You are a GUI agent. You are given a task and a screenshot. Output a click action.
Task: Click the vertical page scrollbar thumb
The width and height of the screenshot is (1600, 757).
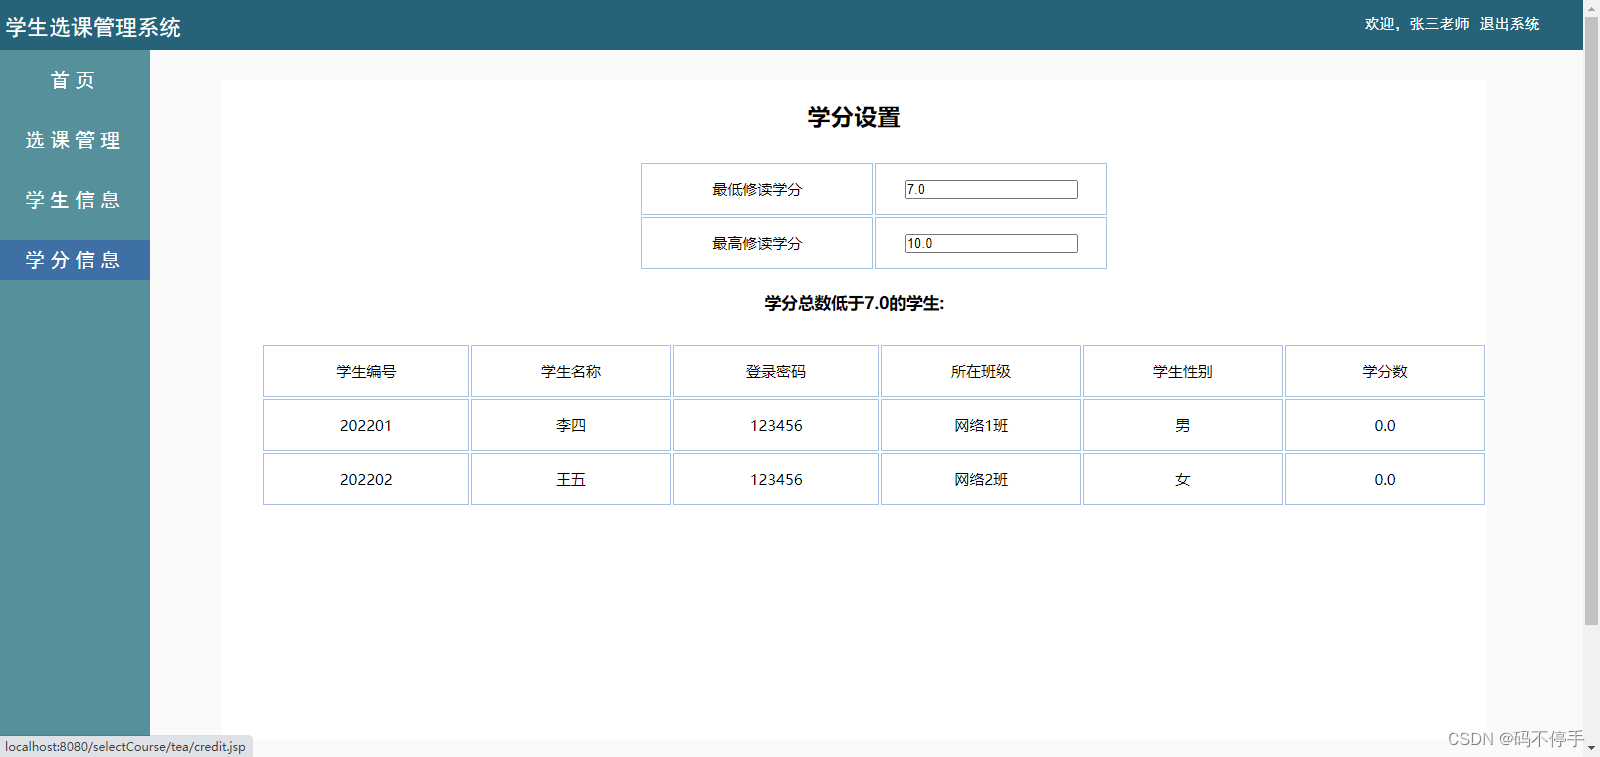click(1591, 320)
